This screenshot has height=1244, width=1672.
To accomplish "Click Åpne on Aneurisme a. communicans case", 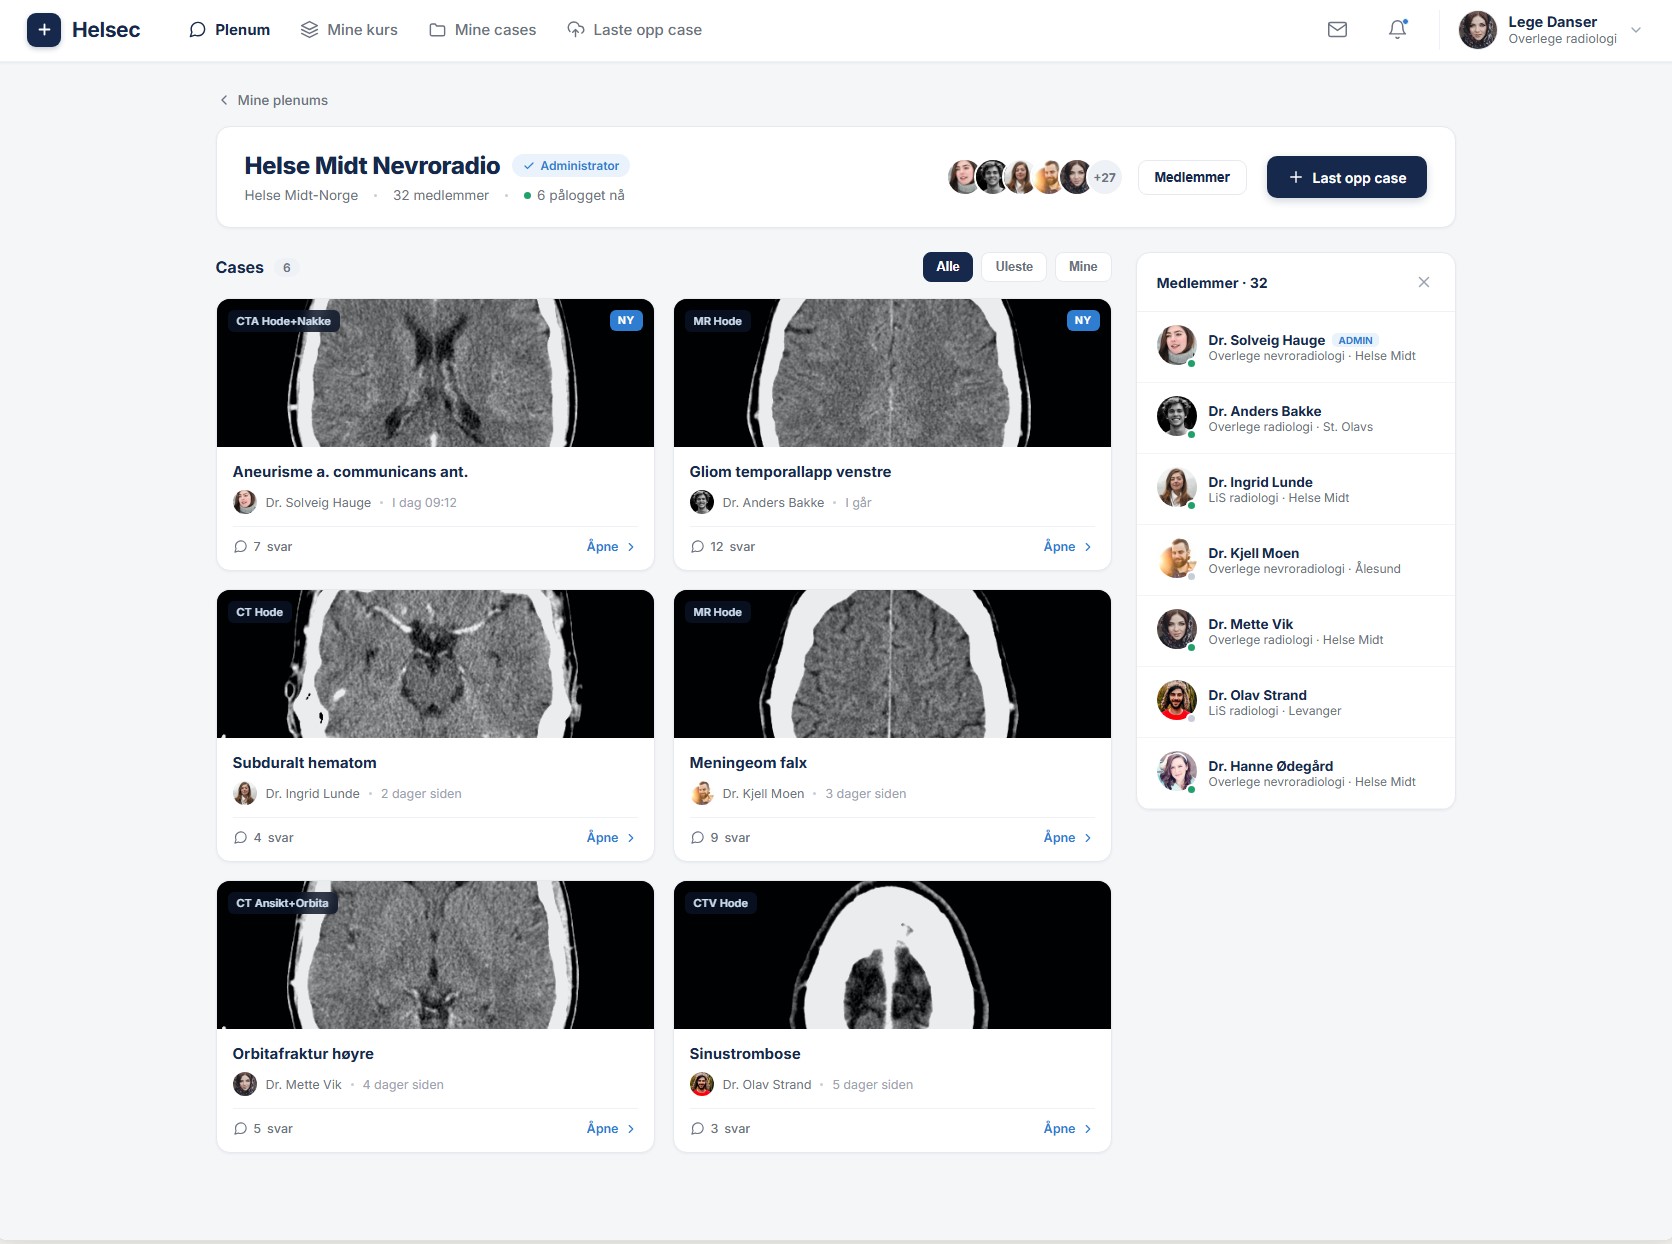I will 611,547.
